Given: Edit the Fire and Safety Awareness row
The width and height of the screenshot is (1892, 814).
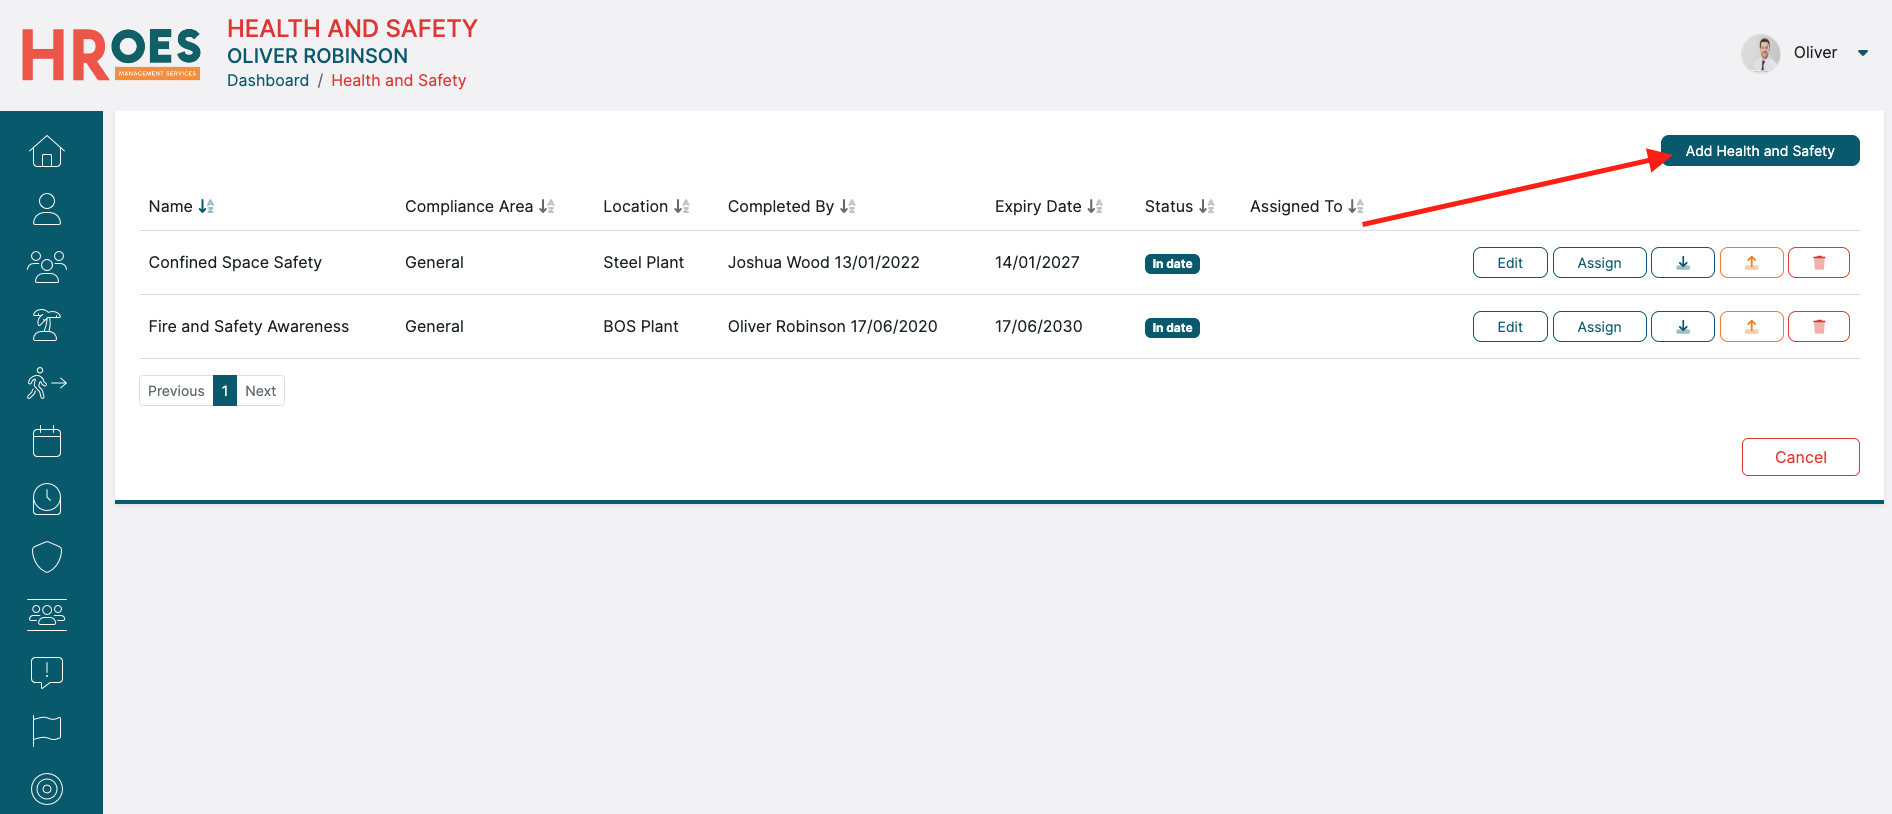Looking at the screenshot, I should [1509, 327].
